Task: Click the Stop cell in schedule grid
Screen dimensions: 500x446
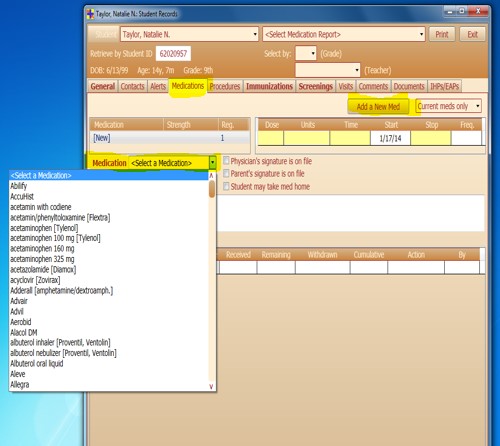Action: pos(431,138)
